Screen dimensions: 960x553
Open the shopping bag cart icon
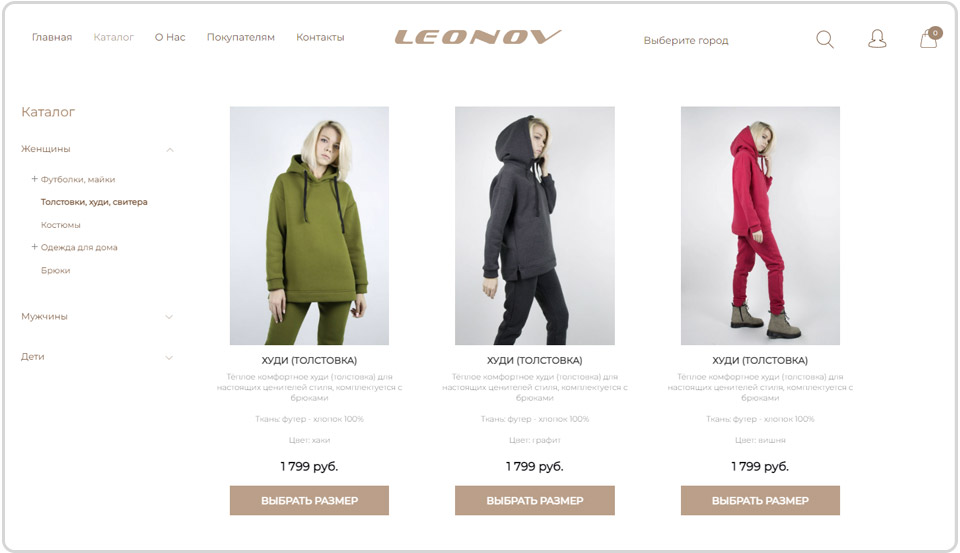click(930, 37)
